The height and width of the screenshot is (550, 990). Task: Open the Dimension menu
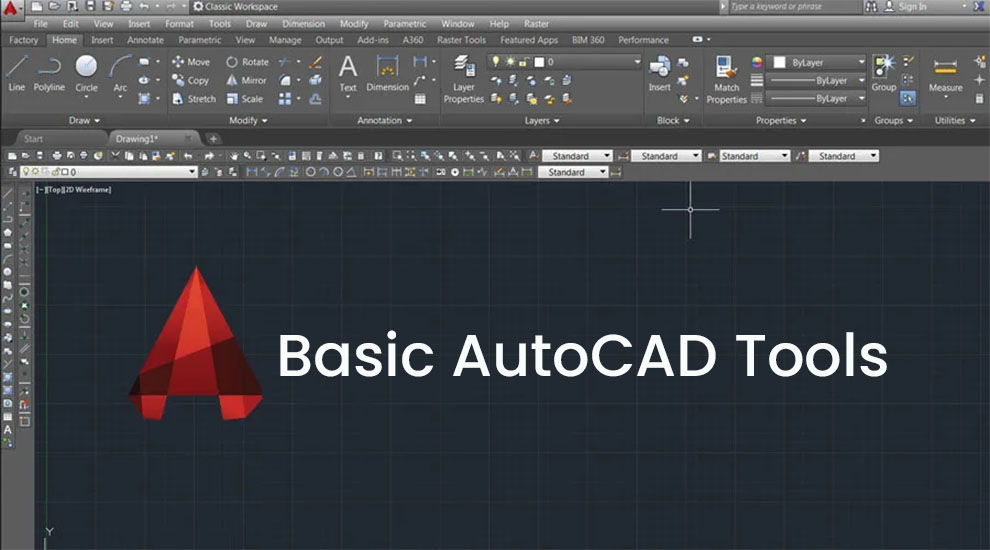click(303, 23)
